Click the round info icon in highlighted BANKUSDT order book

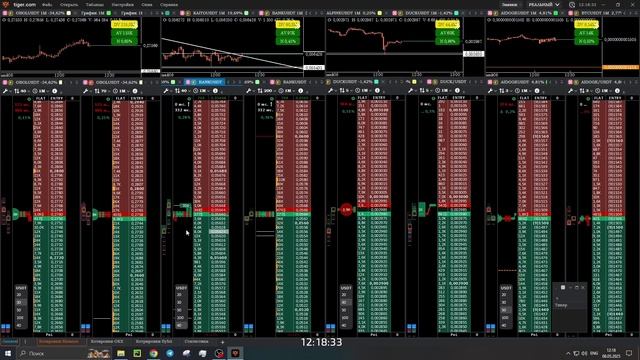[x=216, y=91]
